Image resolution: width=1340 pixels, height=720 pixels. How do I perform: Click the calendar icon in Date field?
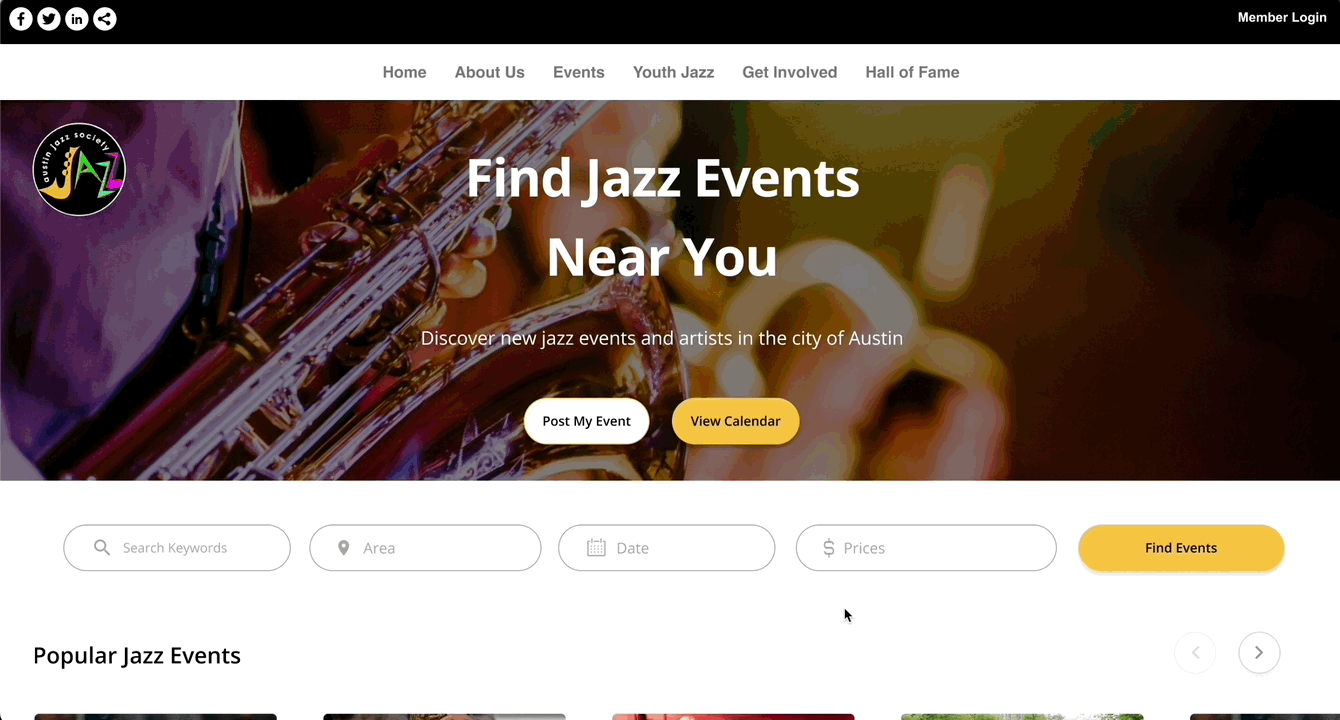[596, 548]
